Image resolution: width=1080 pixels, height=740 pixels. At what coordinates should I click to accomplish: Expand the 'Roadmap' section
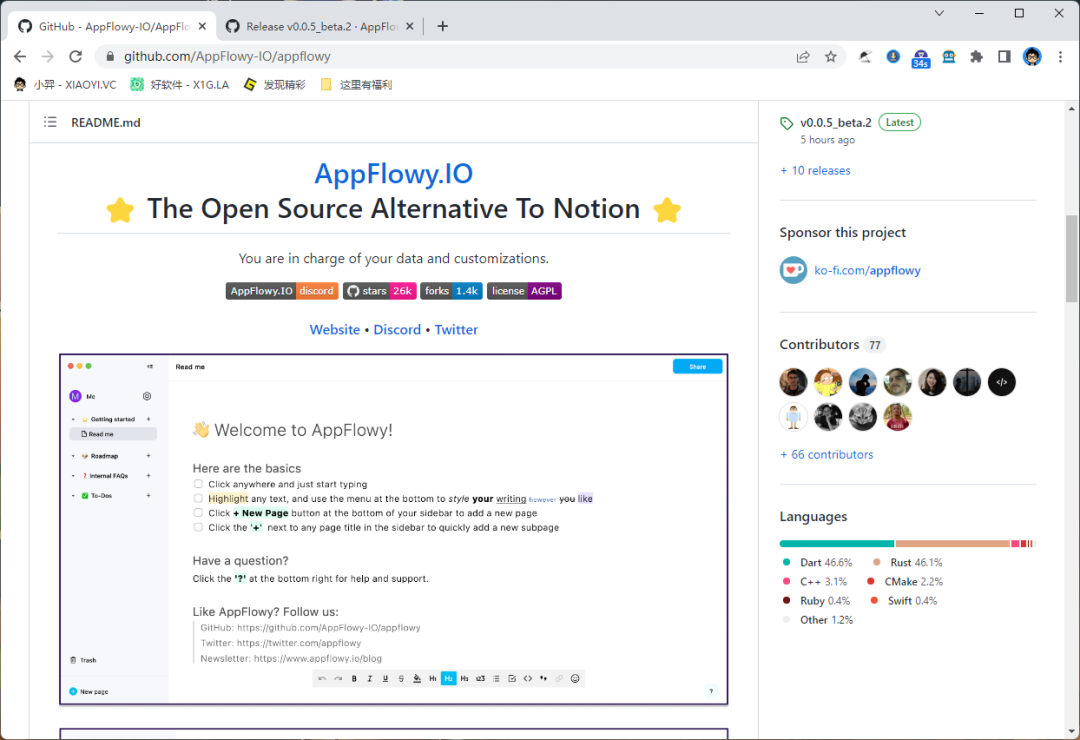(x=73, y=456)
